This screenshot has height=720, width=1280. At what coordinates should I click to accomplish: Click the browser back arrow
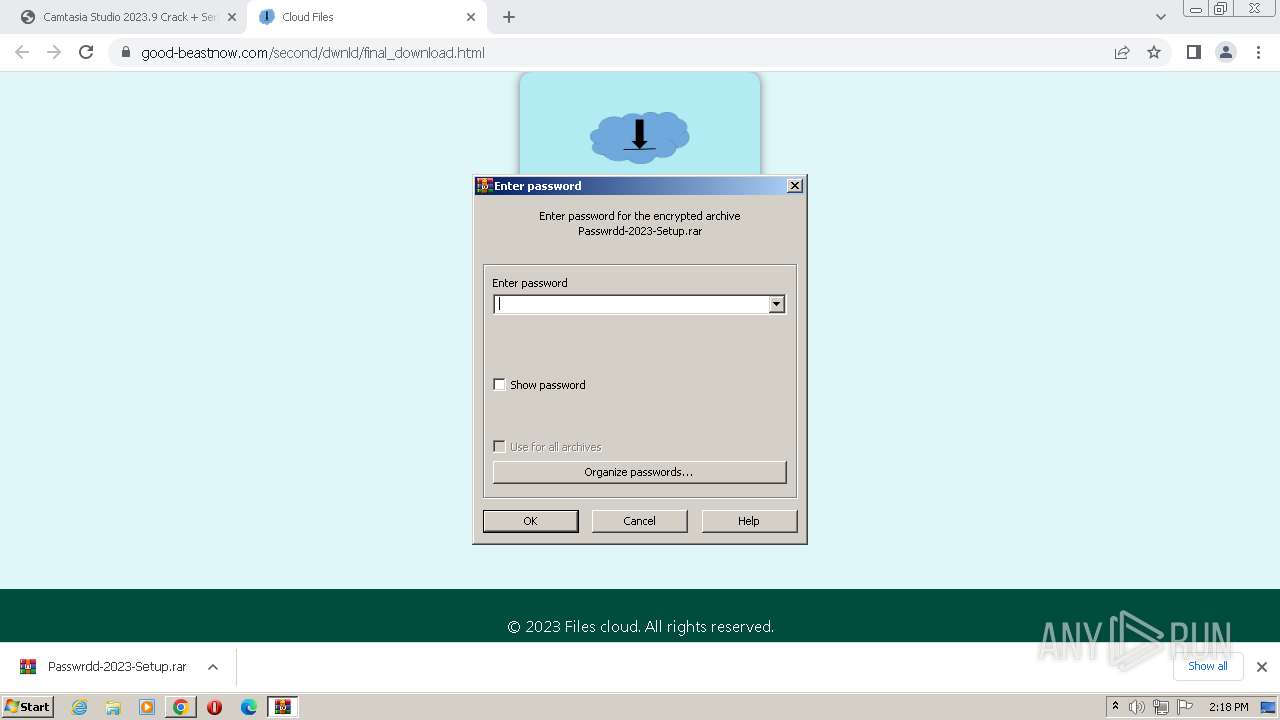(x=22, y=52)
